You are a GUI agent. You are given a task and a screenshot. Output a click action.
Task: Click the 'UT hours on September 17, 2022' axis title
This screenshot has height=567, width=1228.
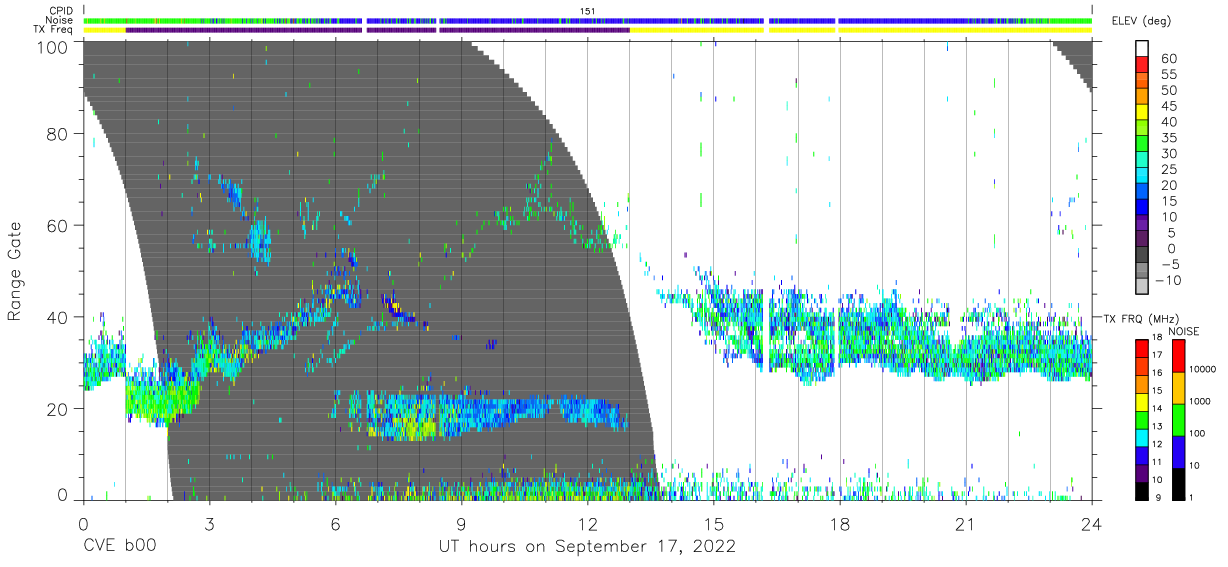587,547
